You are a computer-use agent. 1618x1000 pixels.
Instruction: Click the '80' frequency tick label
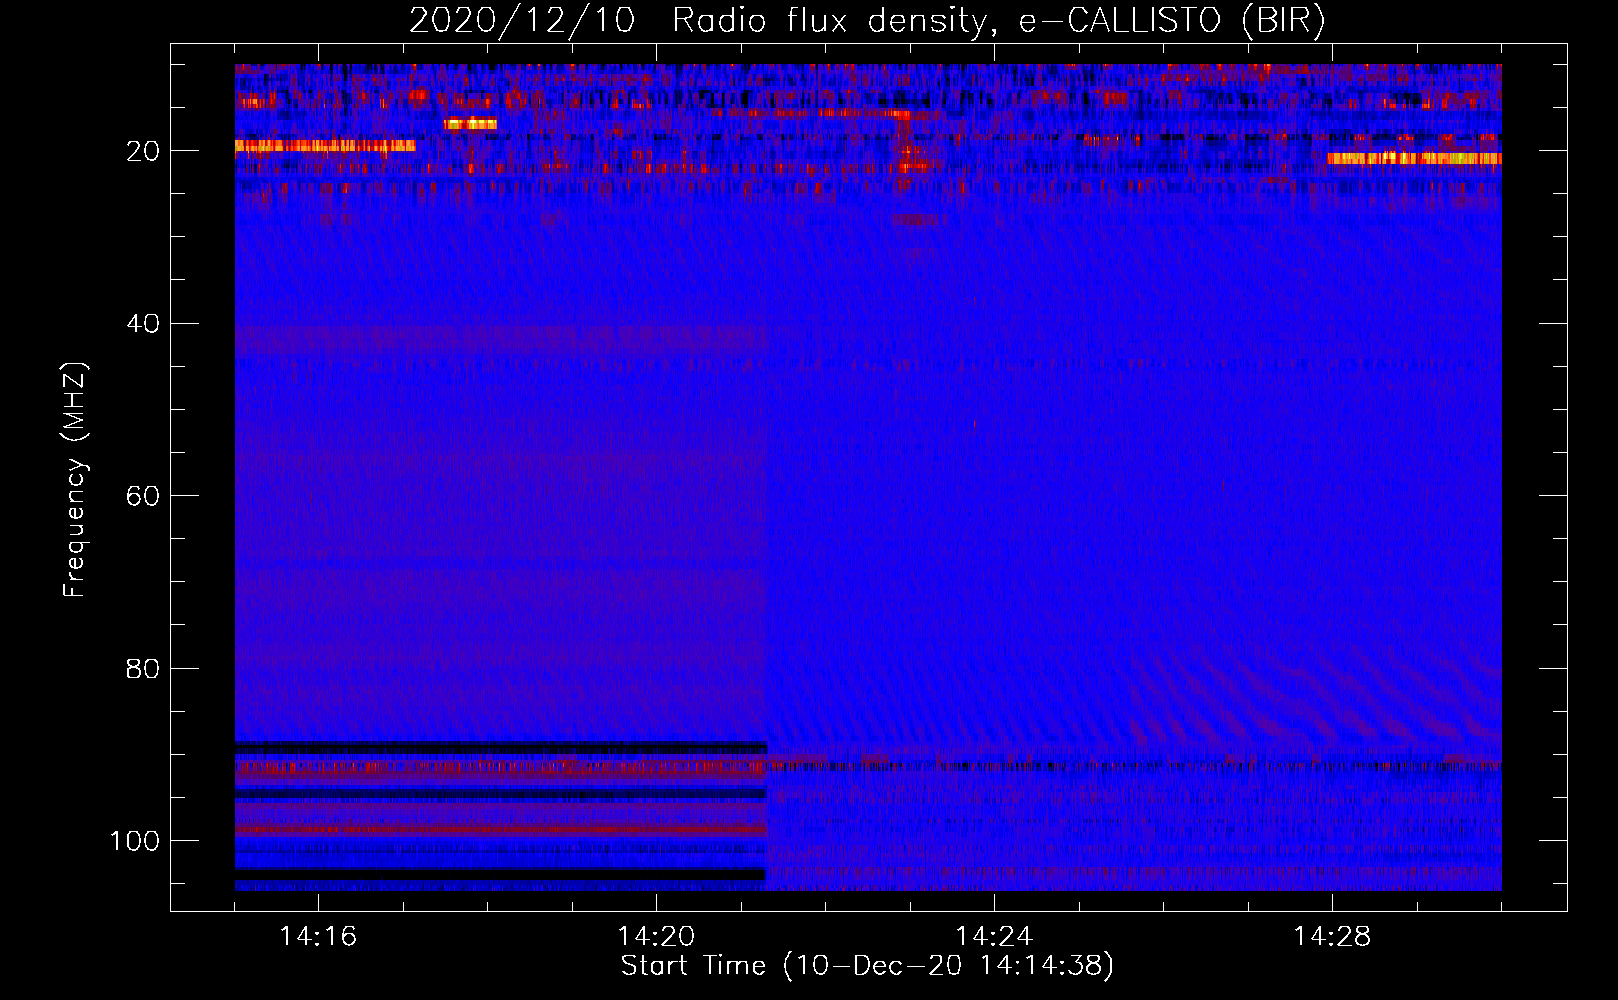click(143, 668)
